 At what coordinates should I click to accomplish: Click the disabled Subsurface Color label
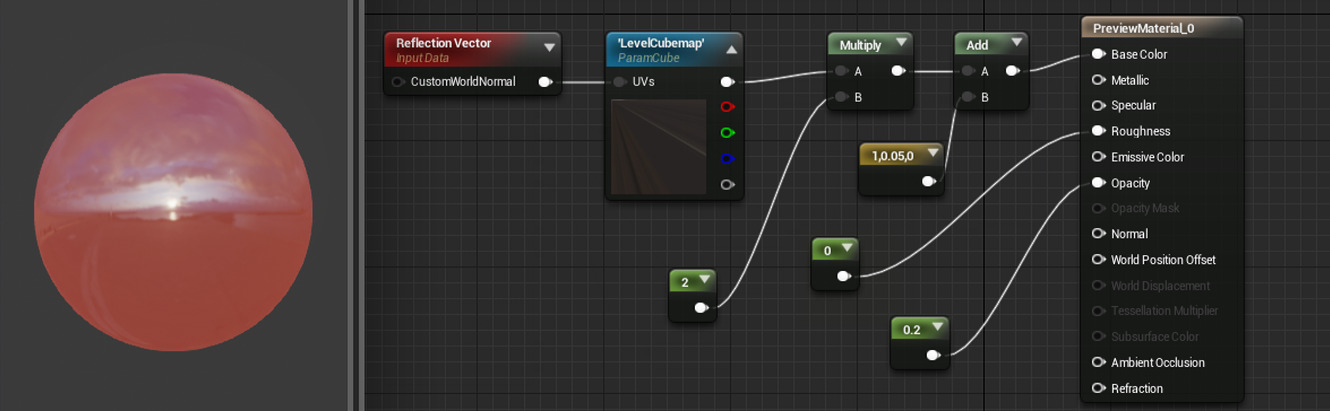1155,337
